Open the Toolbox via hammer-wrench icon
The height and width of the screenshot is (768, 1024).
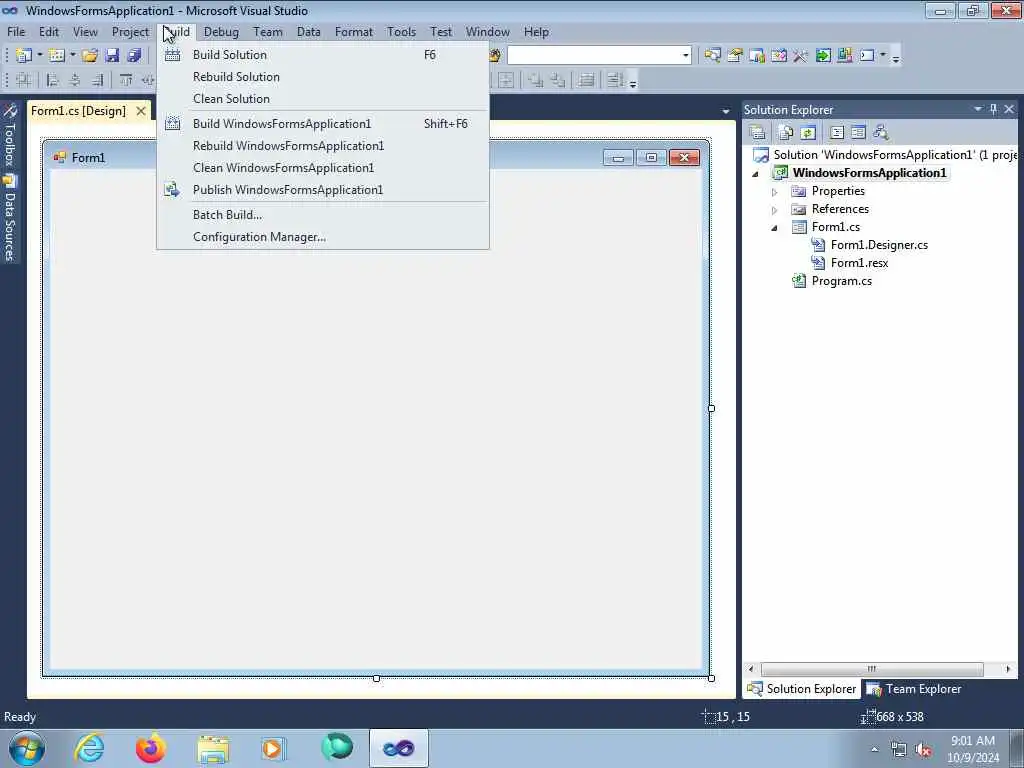point(801,56)
